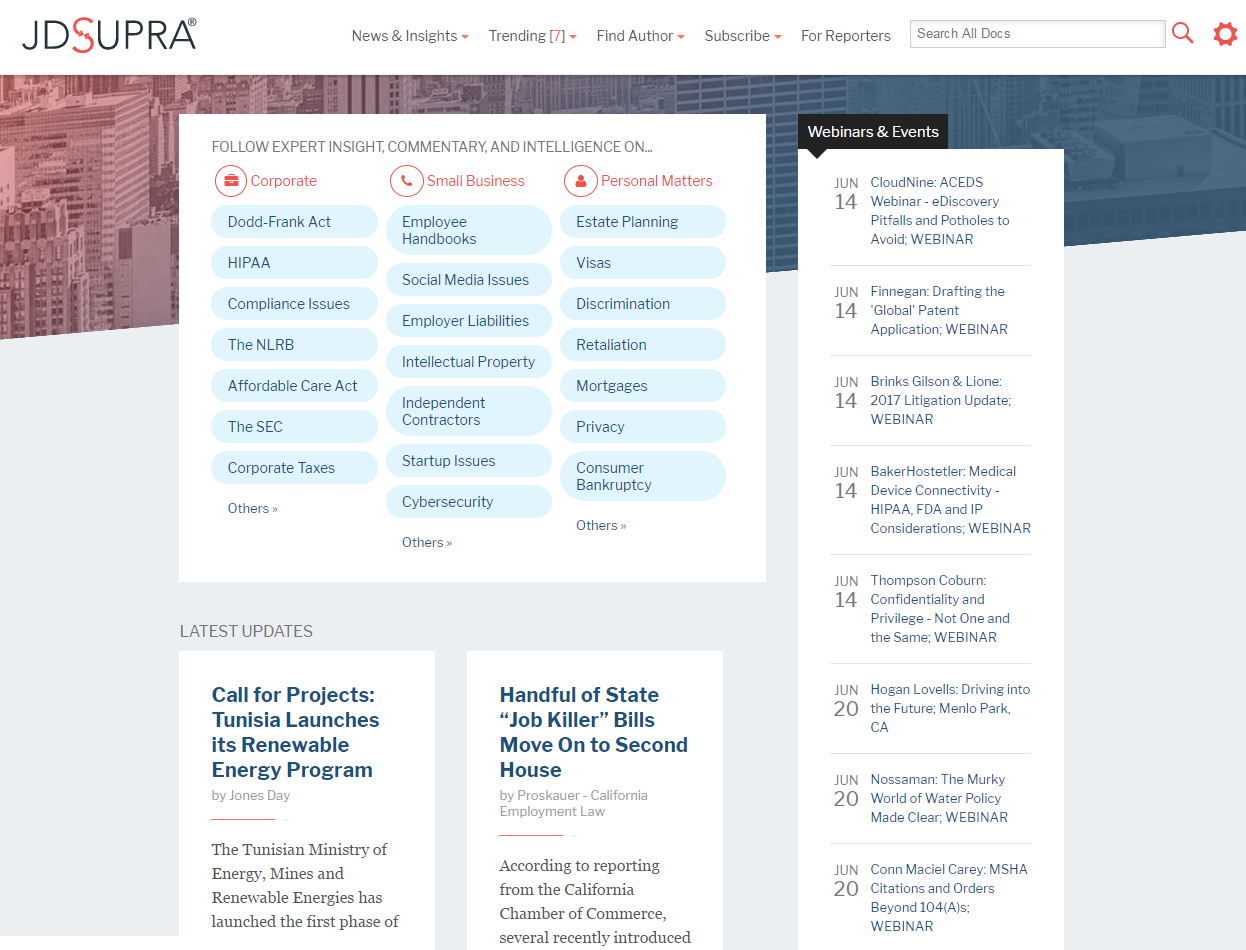Click Others under Personal Matters column

pos(601,525)
